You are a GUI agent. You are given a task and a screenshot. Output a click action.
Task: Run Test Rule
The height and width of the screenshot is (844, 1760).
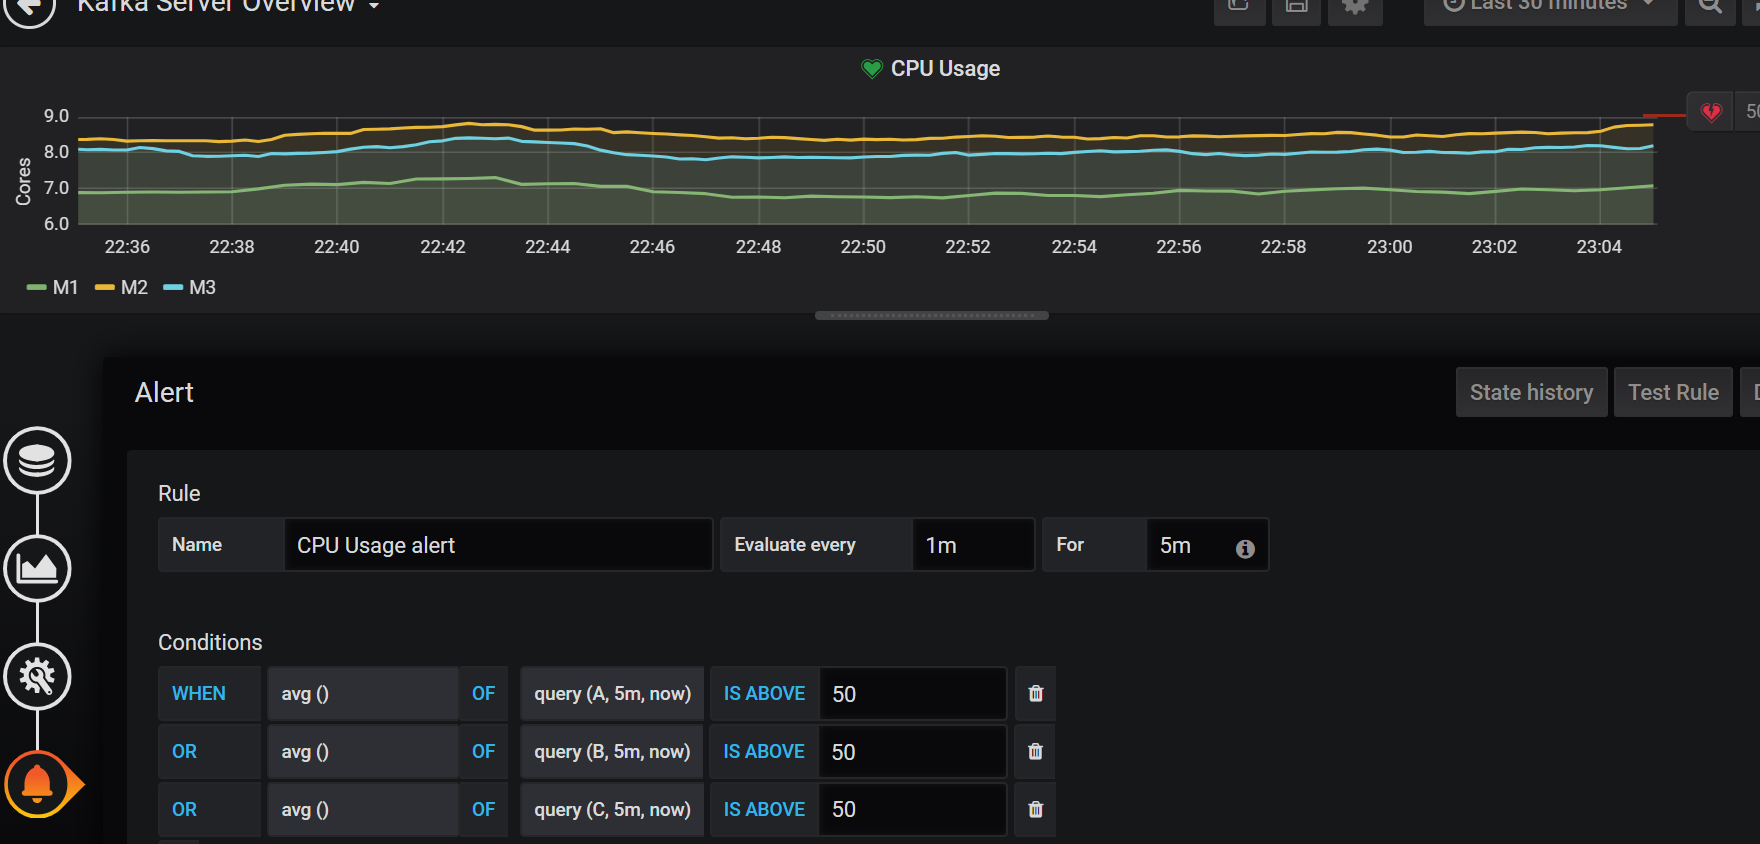point(1673,393)
